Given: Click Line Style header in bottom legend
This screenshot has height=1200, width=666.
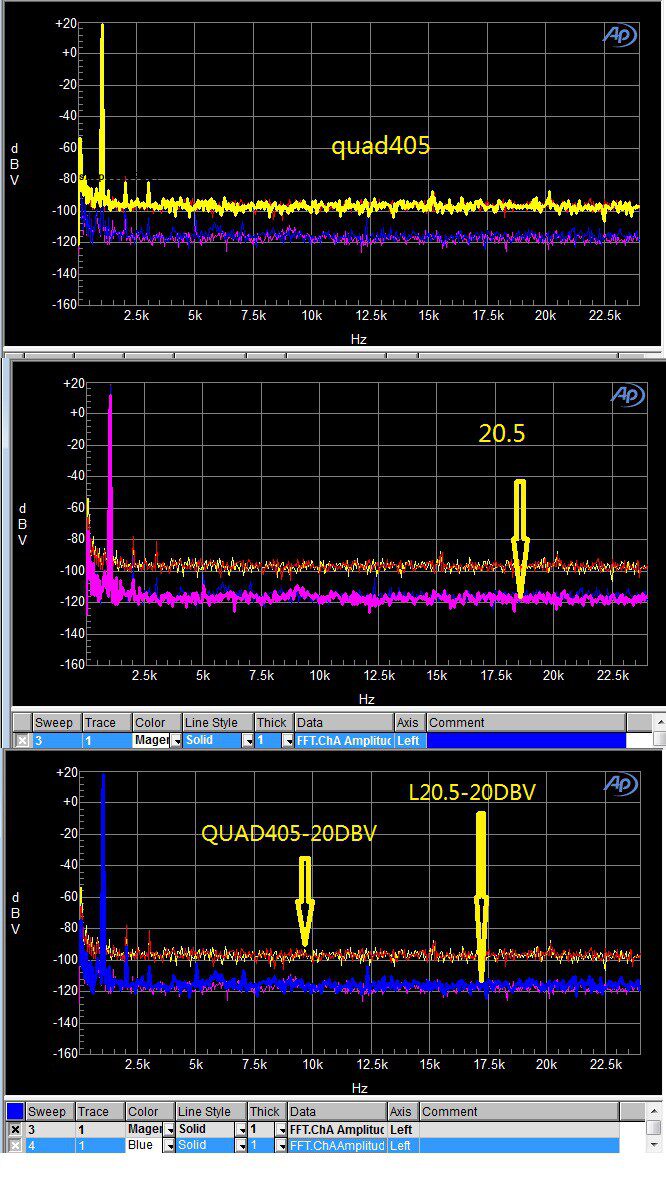Looking at the screenshot, I should 212,1111.
